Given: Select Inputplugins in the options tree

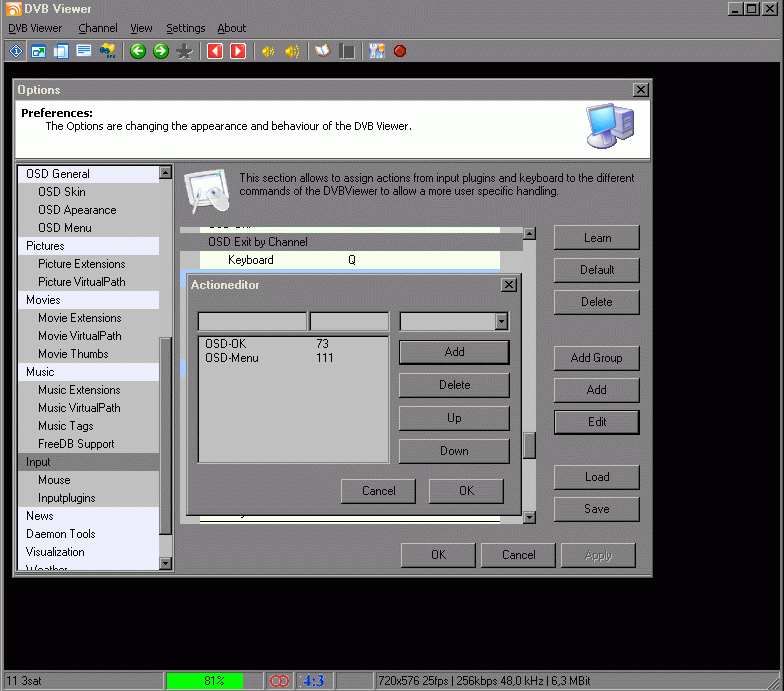Looking at the screenshot, I should [67, 498].
